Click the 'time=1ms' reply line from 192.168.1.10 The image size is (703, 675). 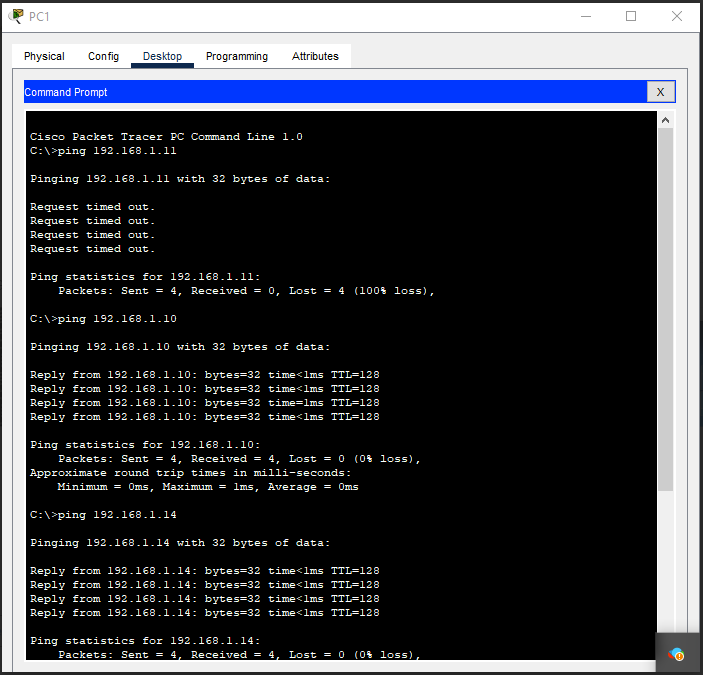(204, 403)
